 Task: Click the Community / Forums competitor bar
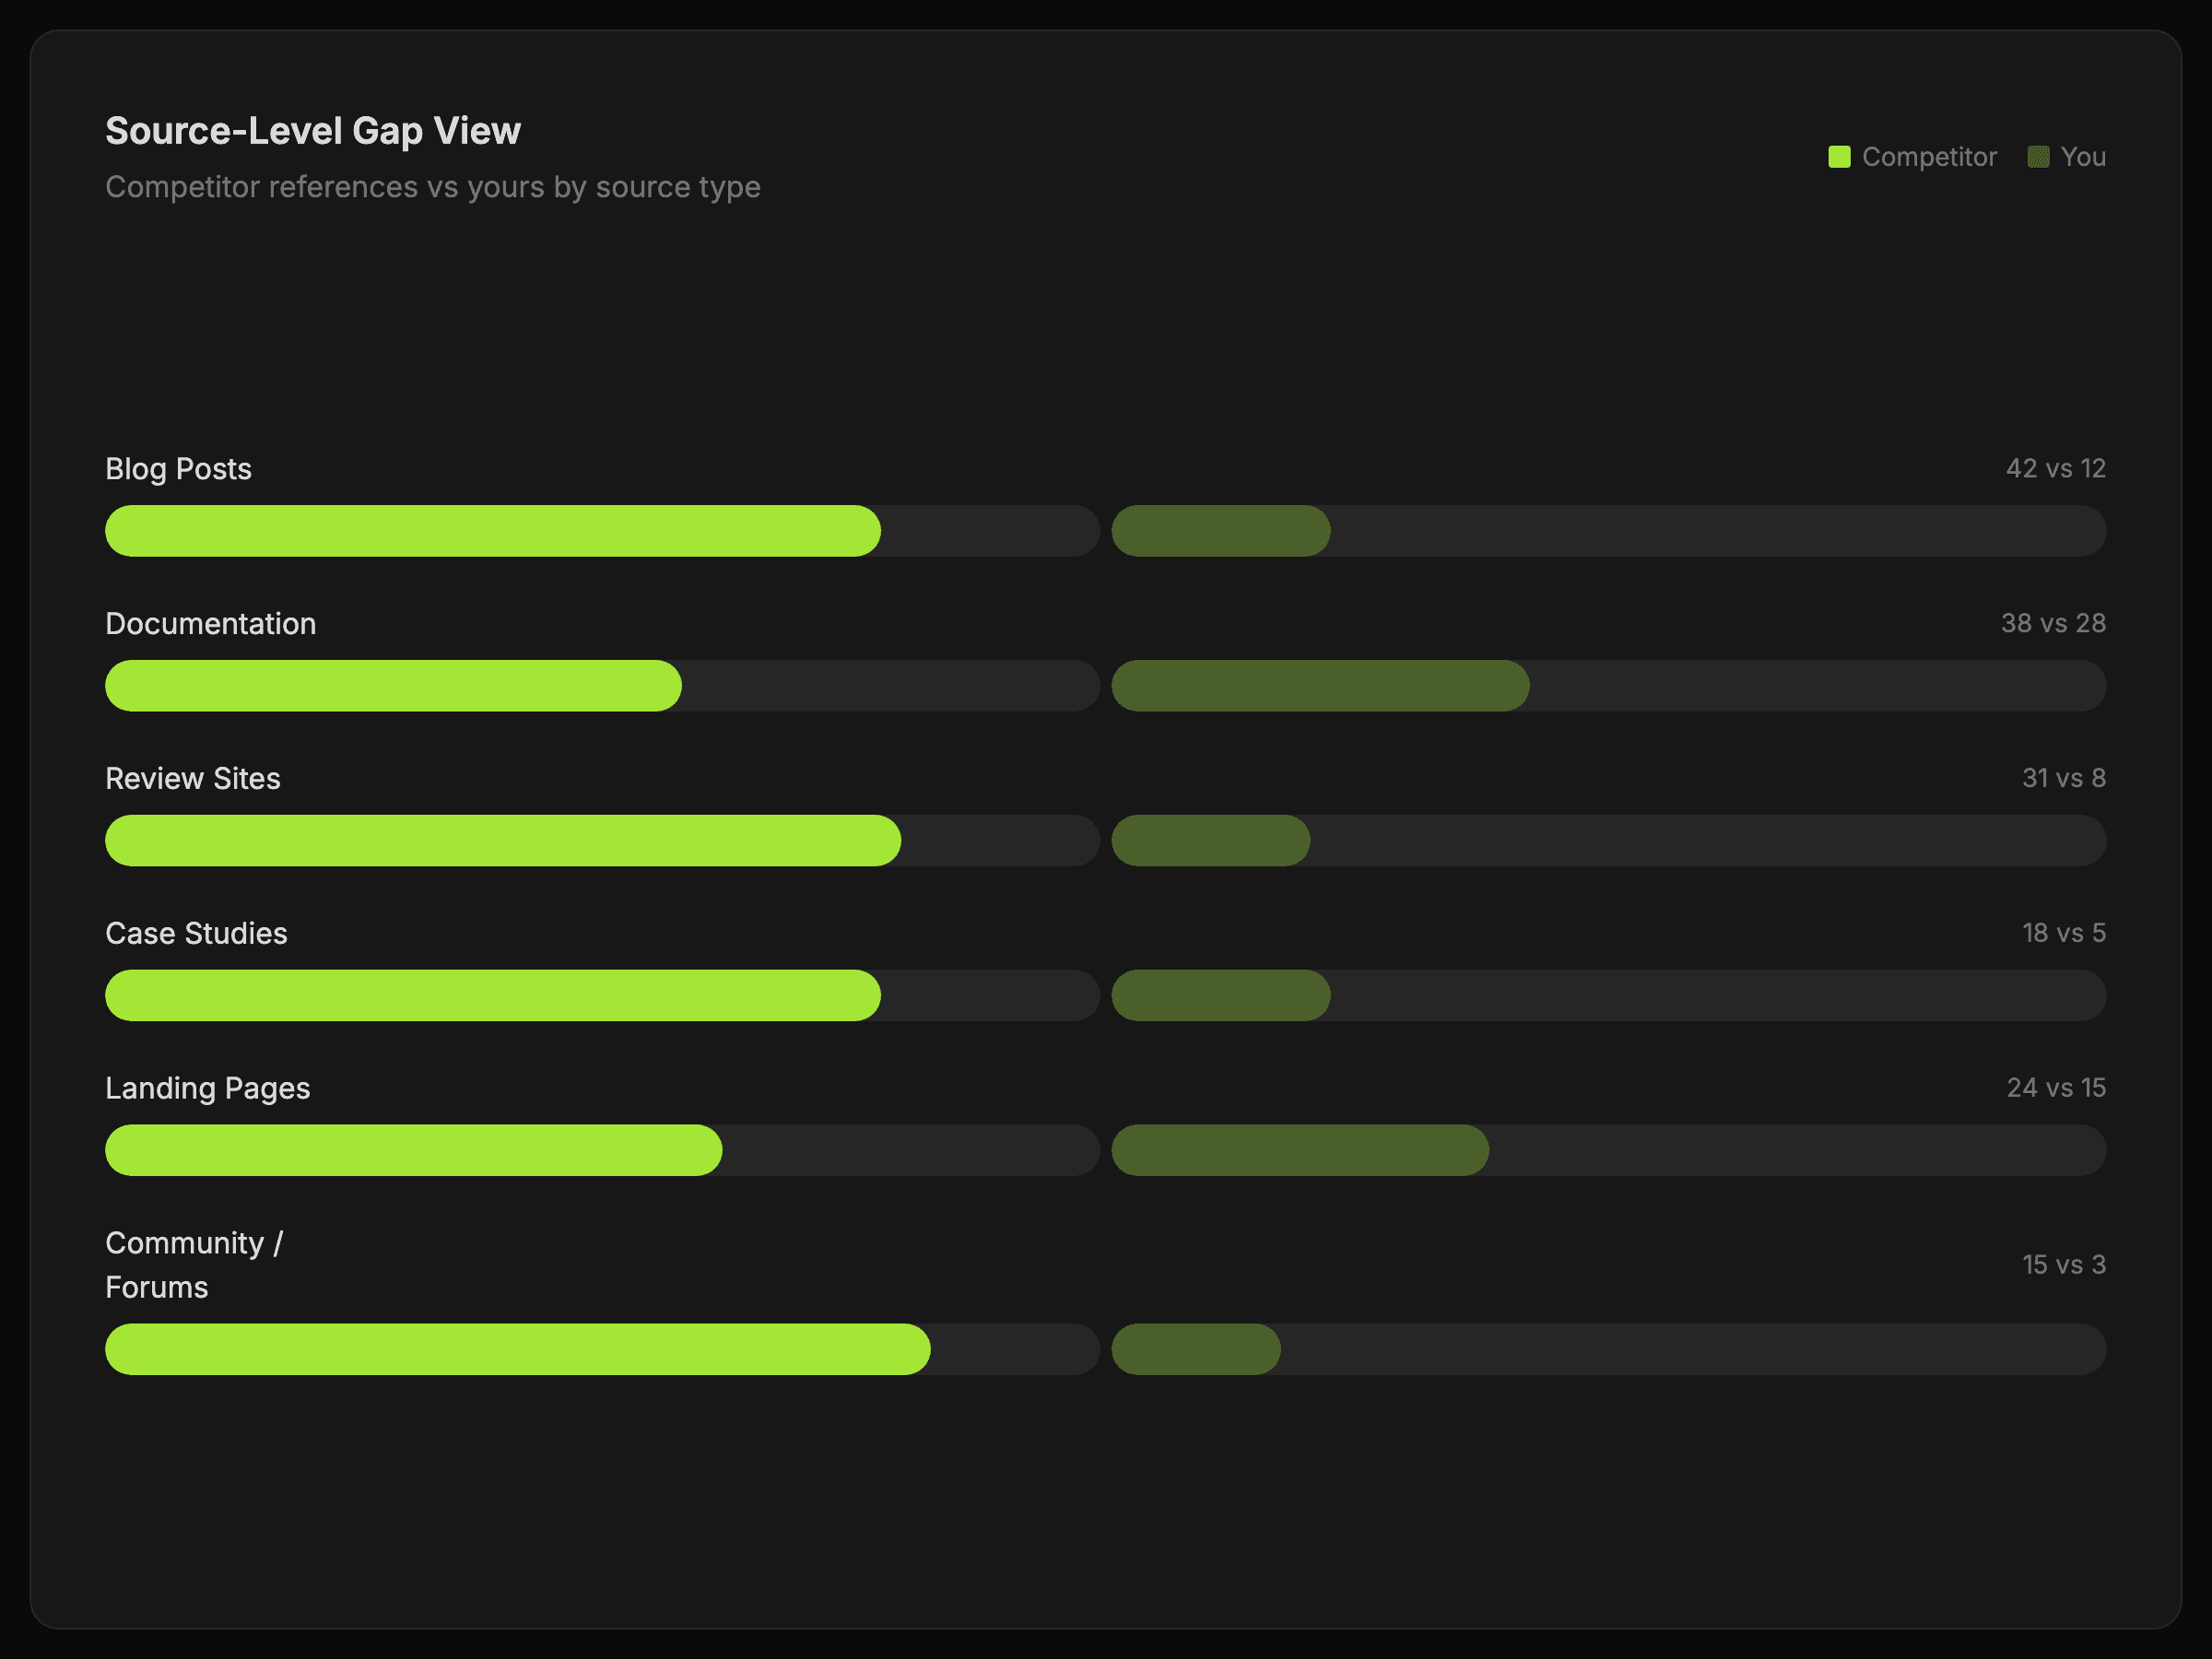[x=518, y=1350]
